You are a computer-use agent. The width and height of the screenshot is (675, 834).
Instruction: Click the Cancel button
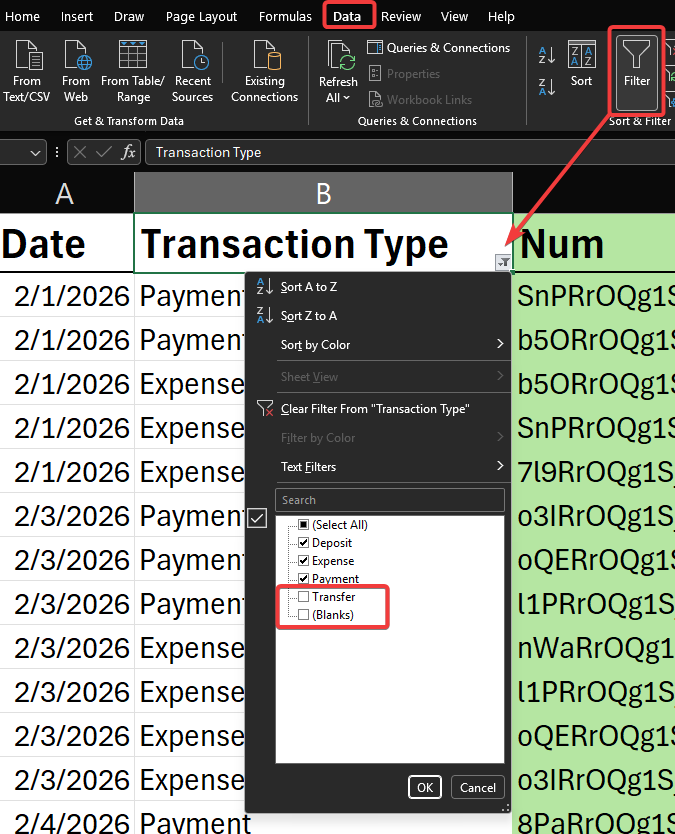click(x=478, y=787)
